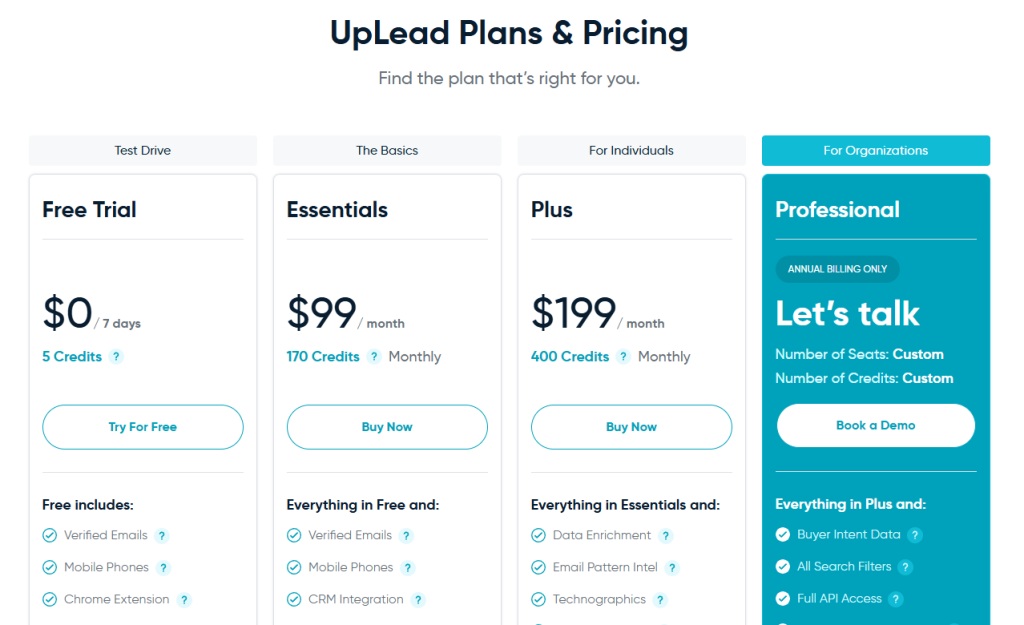Show Data Enrichment help tooltip icon
1024x625 pixels.
point(666,536)
